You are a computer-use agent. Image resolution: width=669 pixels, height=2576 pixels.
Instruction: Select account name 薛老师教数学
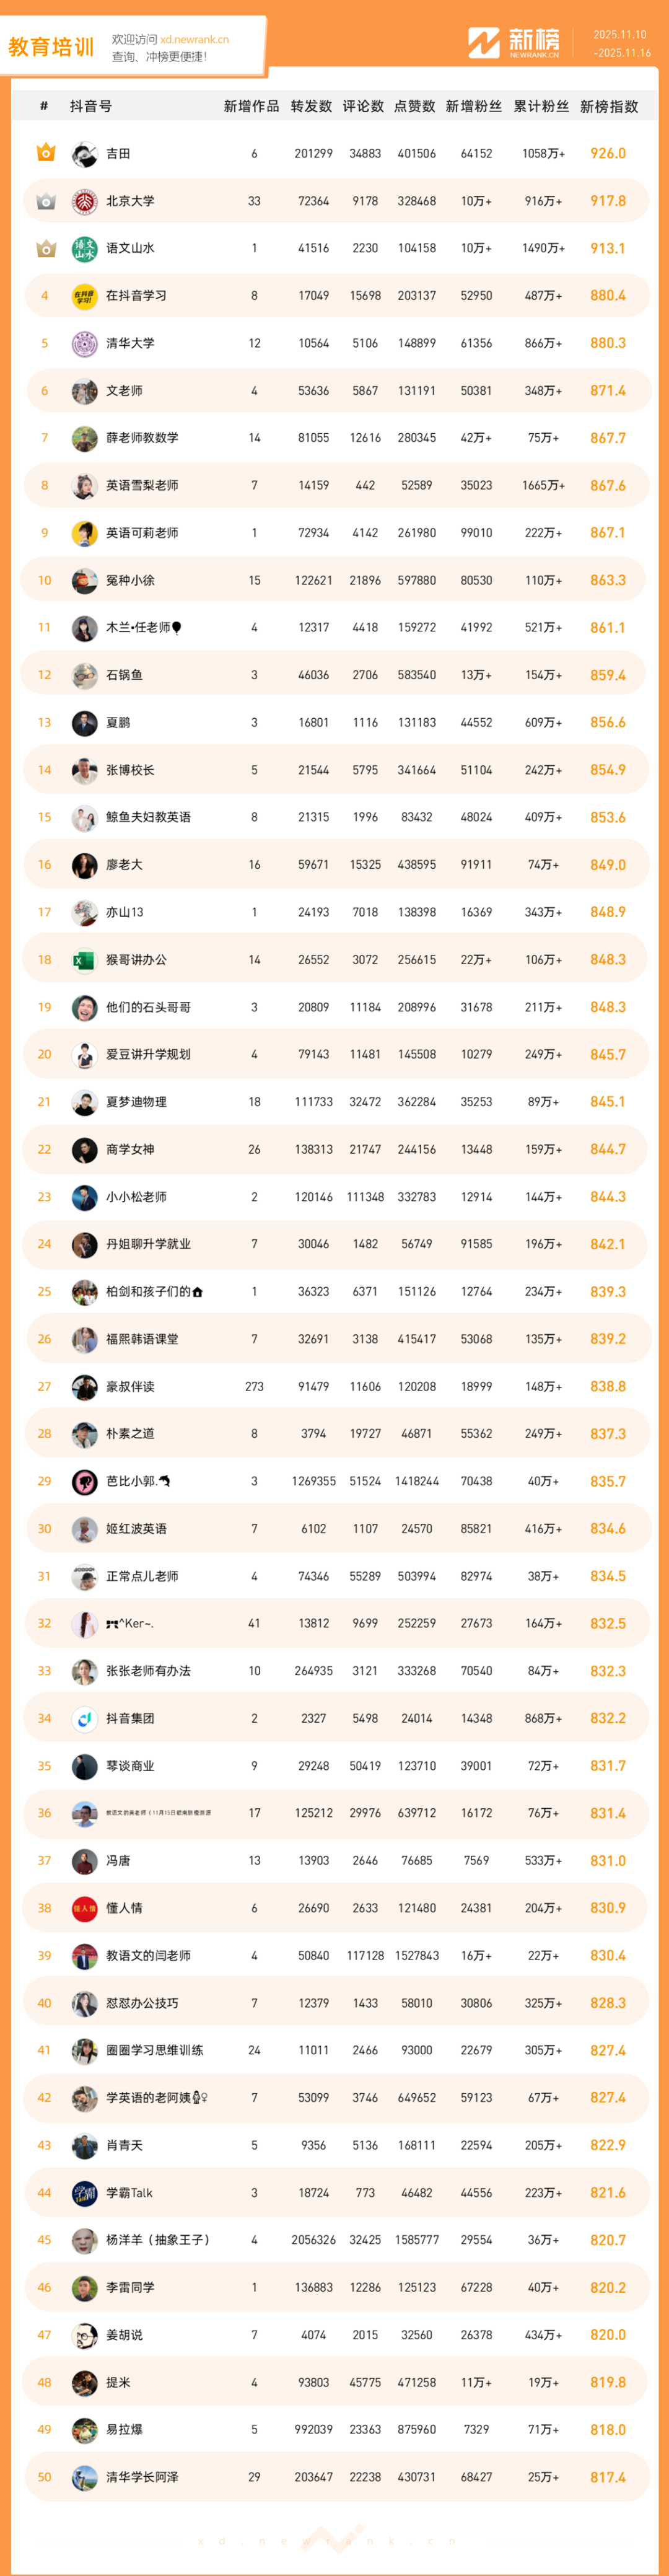tap(142, 438)
